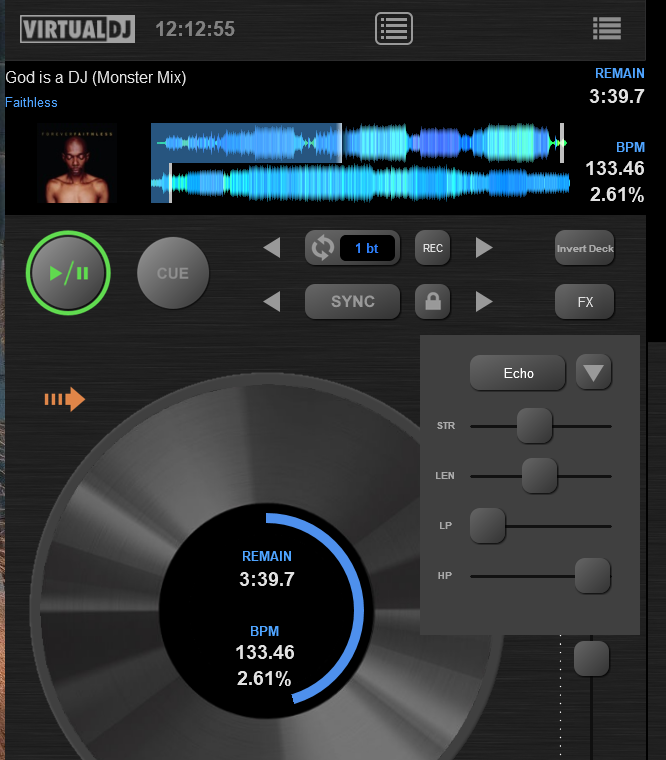Click the pitch fader handle
This screenshot has width=666, height=760.
click(x=591, y=658)
